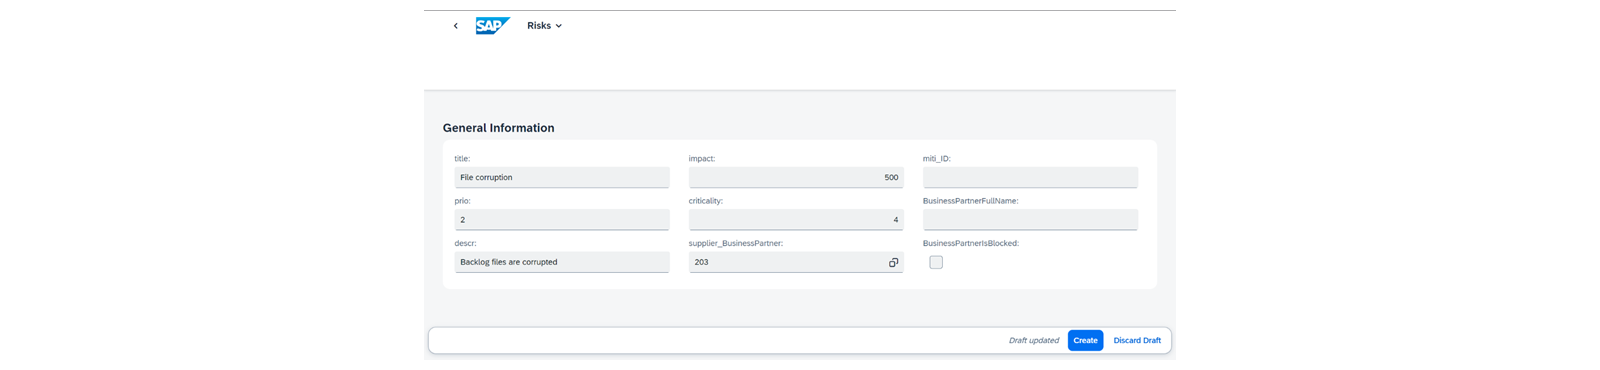Click the miti_ID label
This screenshot has height=370, width=1600.
[x=937, y=159]
